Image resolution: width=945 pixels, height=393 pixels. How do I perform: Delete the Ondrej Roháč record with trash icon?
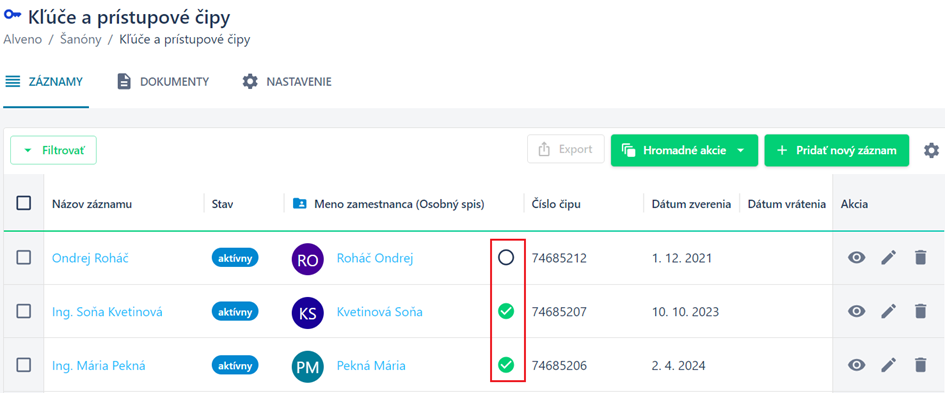(920, 258)
